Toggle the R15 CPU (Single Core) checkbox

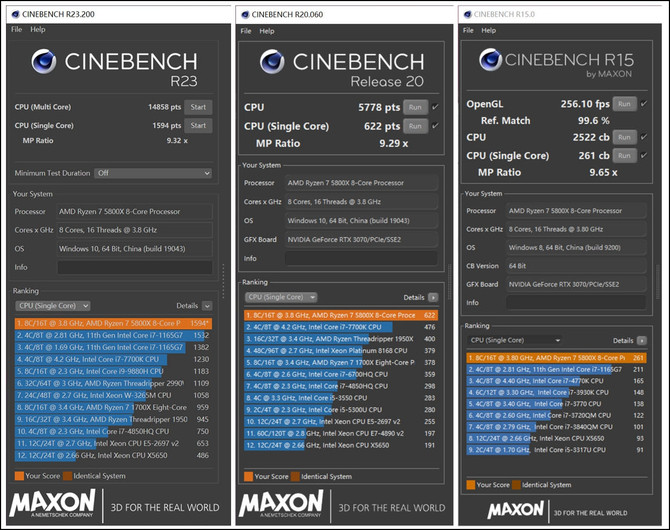(641, 155)
